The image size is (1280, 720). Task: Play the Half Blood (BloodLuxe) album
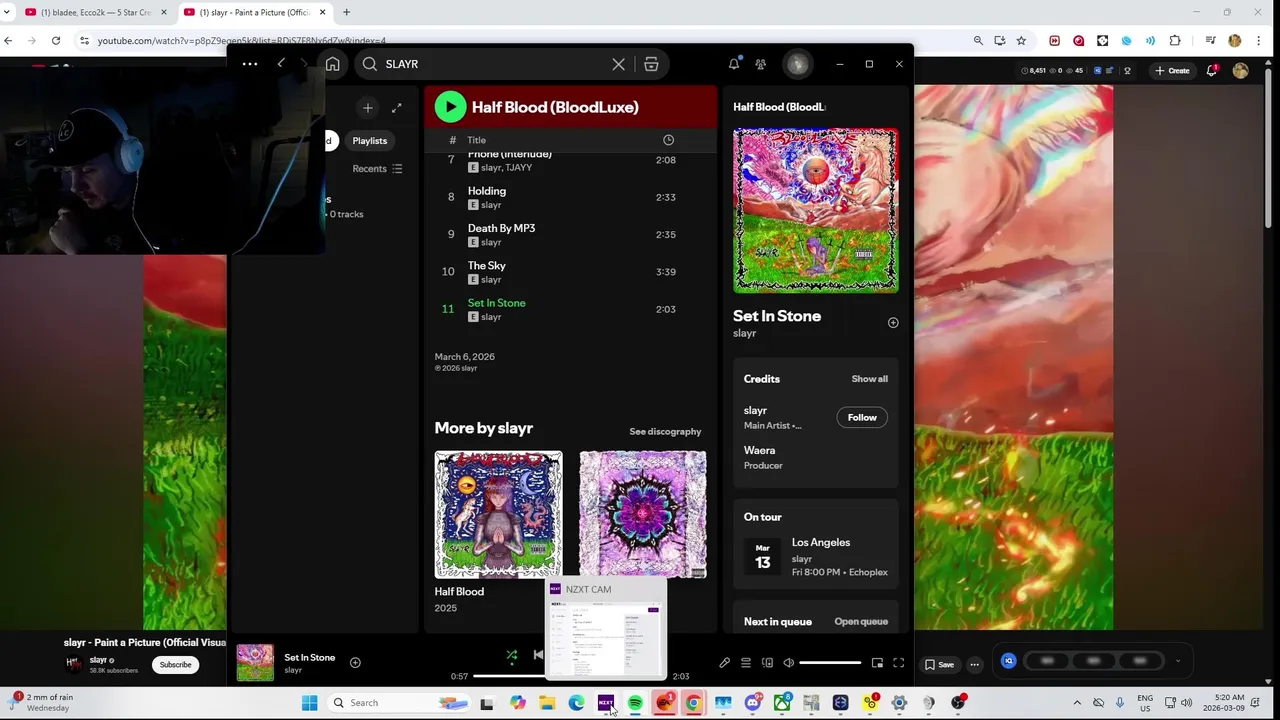click(x=450, y=107)
